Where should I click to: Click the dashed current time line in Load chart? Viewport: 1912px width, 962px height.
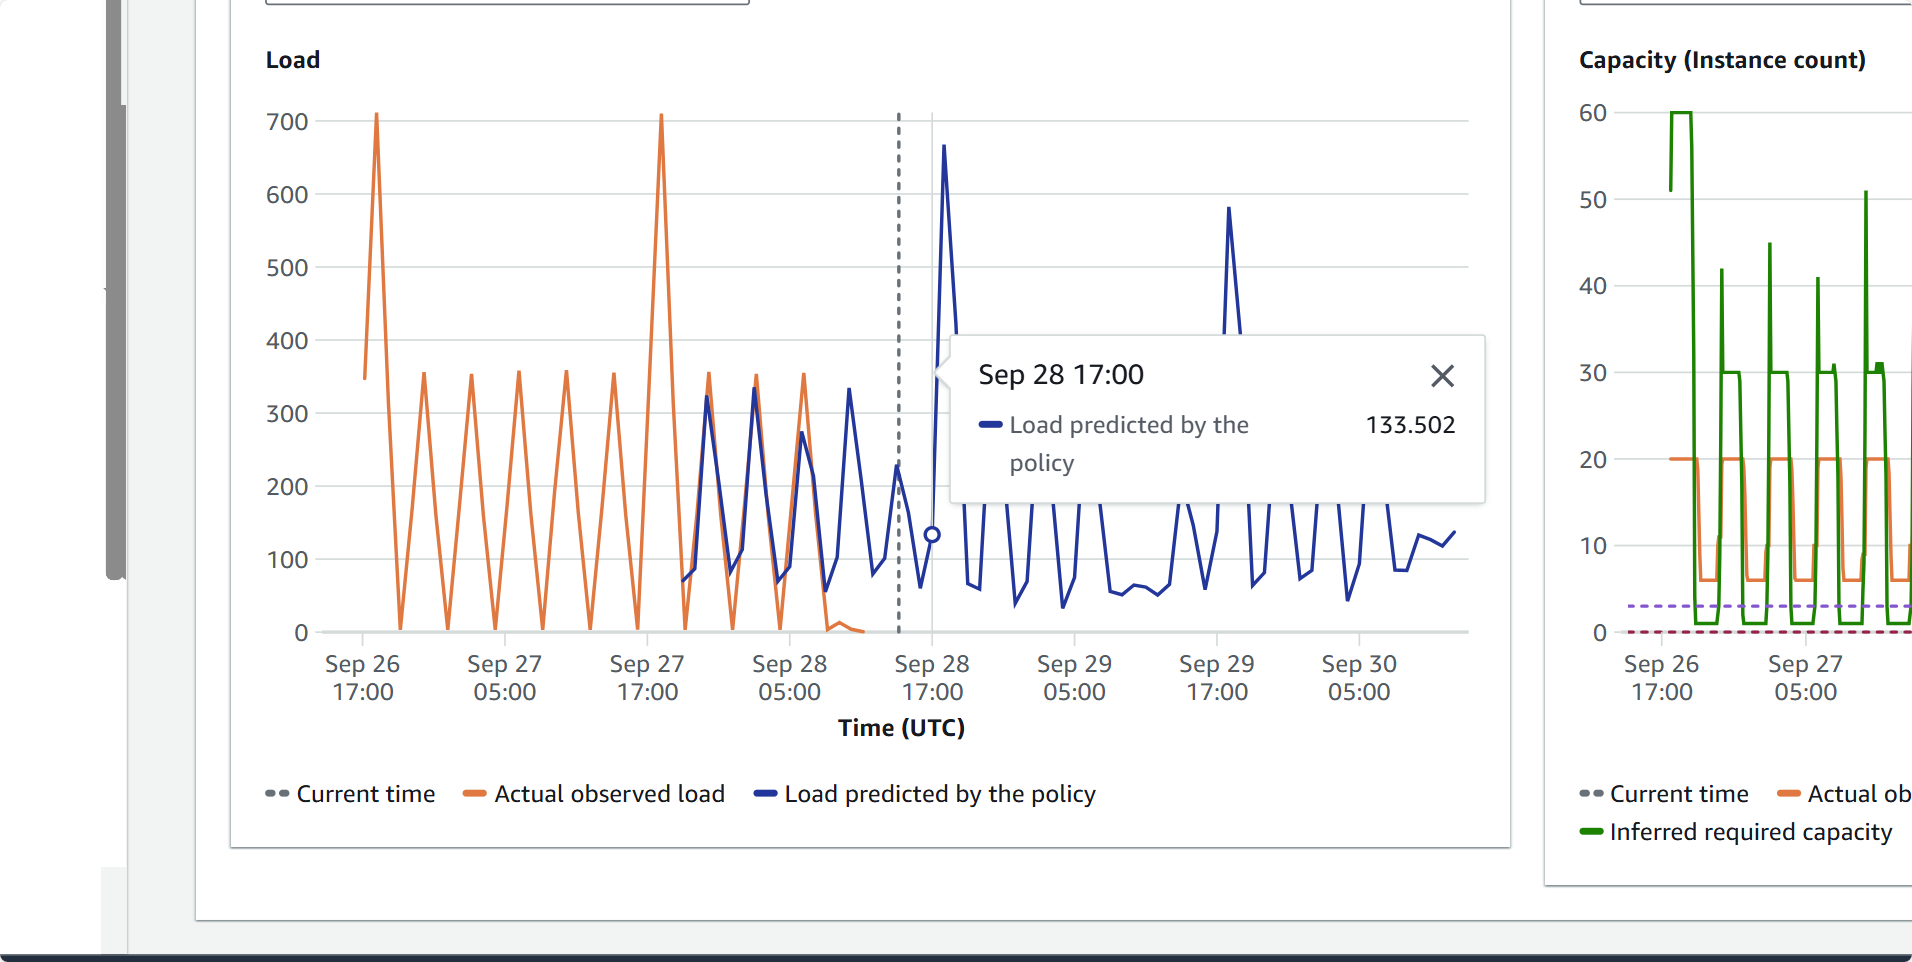[898, 300]
